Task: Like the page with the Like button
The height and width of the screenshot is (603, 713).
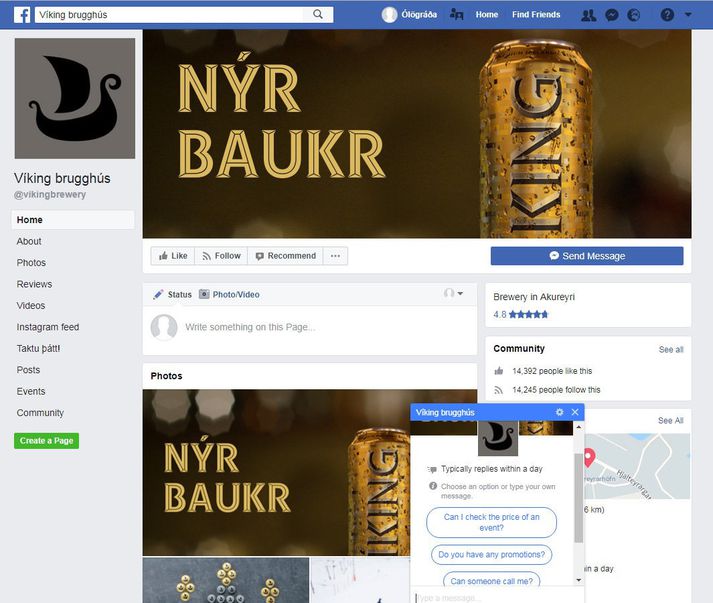Action: pos(173,256)
